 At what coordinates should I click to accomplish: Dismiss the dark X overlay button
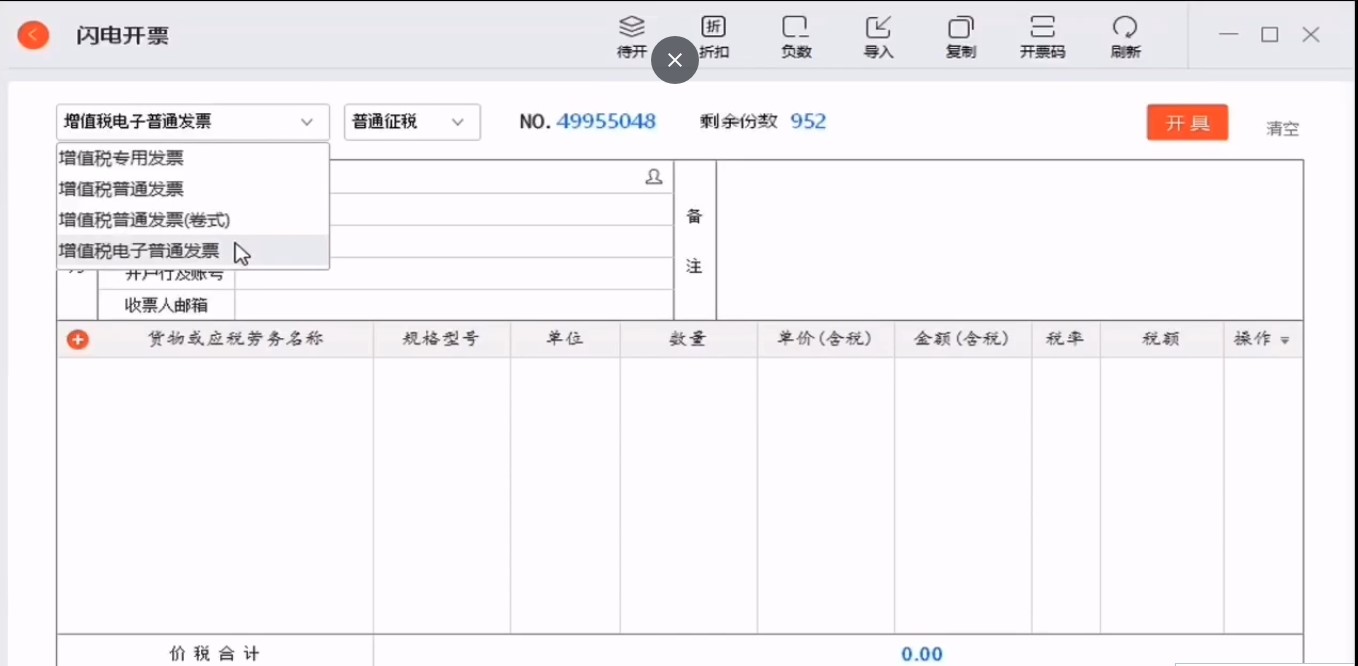(674, 60)
